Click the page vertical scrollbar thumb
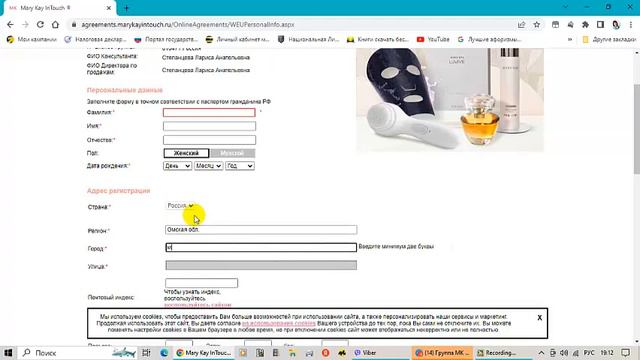Image resolution: width=640 pixels, height=360 pixels. click(x=636, y=129)
